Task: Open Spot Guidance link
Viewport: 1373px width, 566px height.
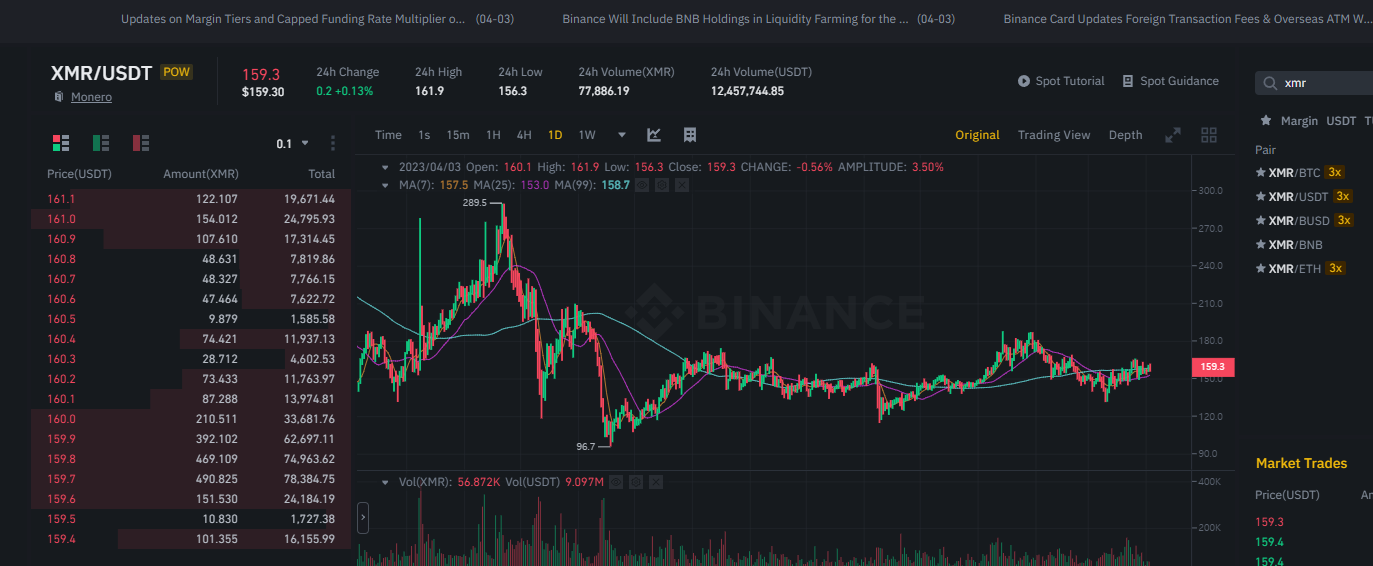Action: [1179, 81]
